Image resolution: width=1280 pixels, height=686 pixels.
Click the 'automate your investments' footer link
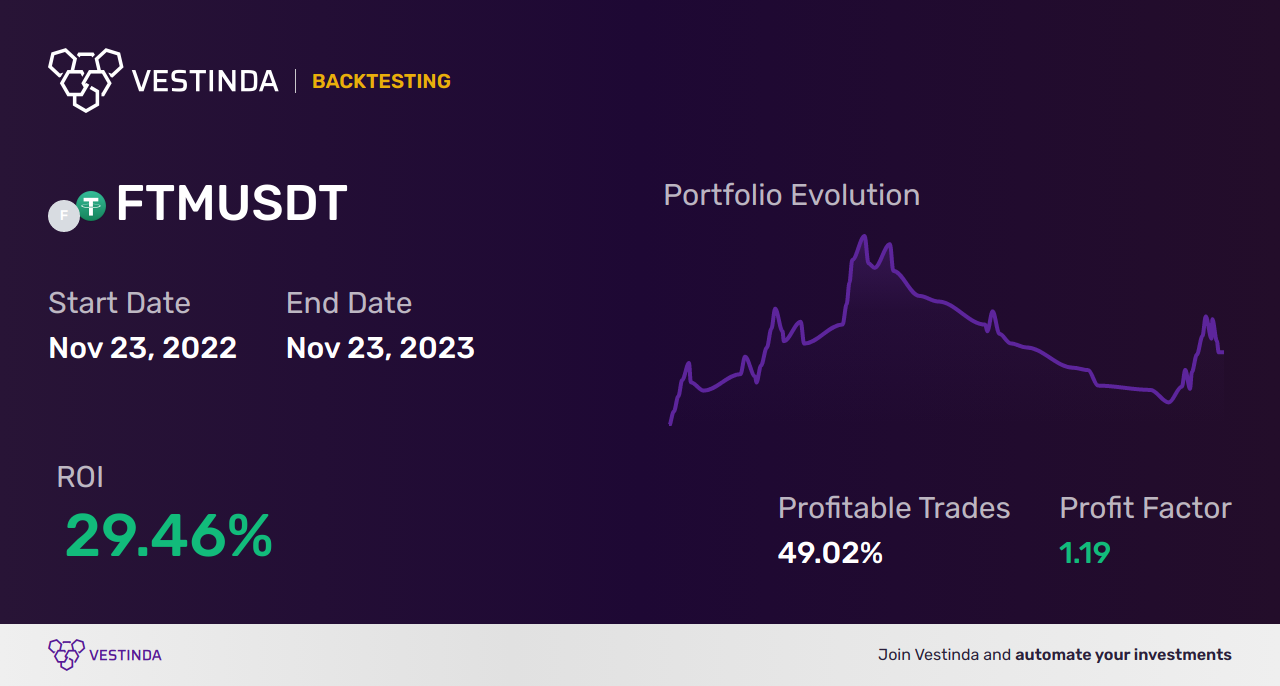pos(1123,655)
